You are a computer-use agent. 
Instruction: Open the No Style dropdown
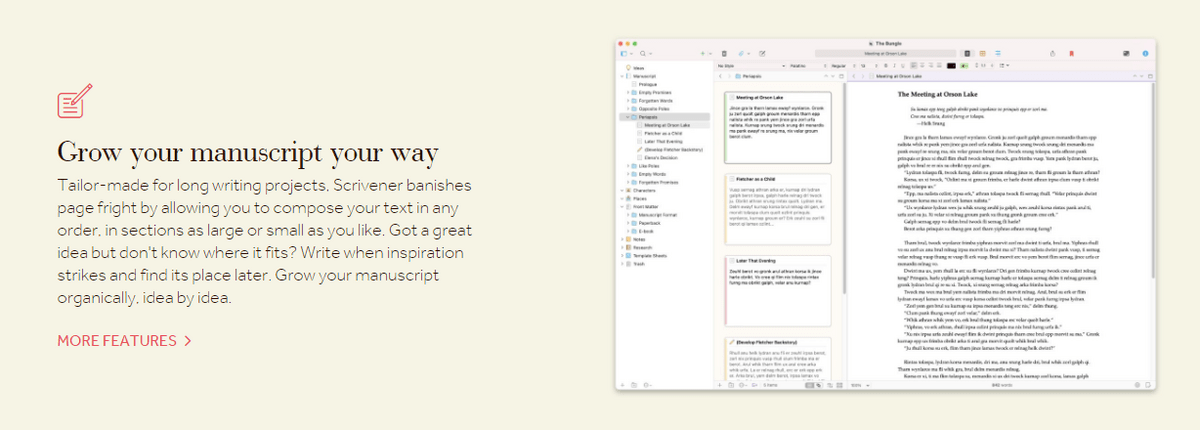pyautogui.click(x=751, y=66)
